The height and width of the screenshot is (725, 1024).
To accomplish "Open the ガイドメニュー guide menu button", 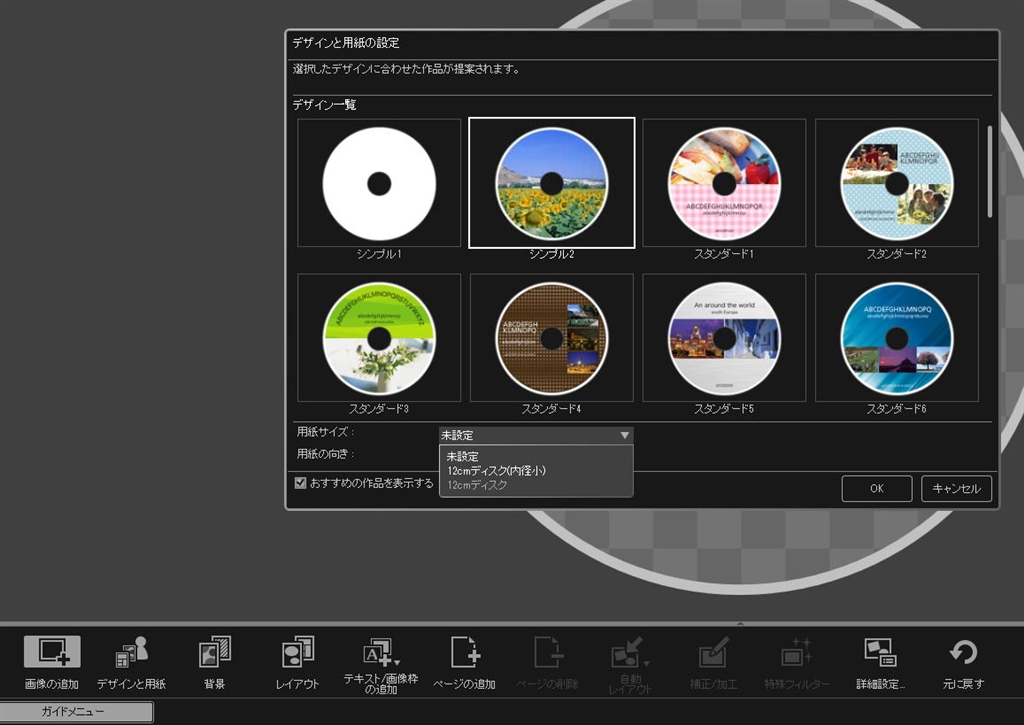I will tap(76, 711).
